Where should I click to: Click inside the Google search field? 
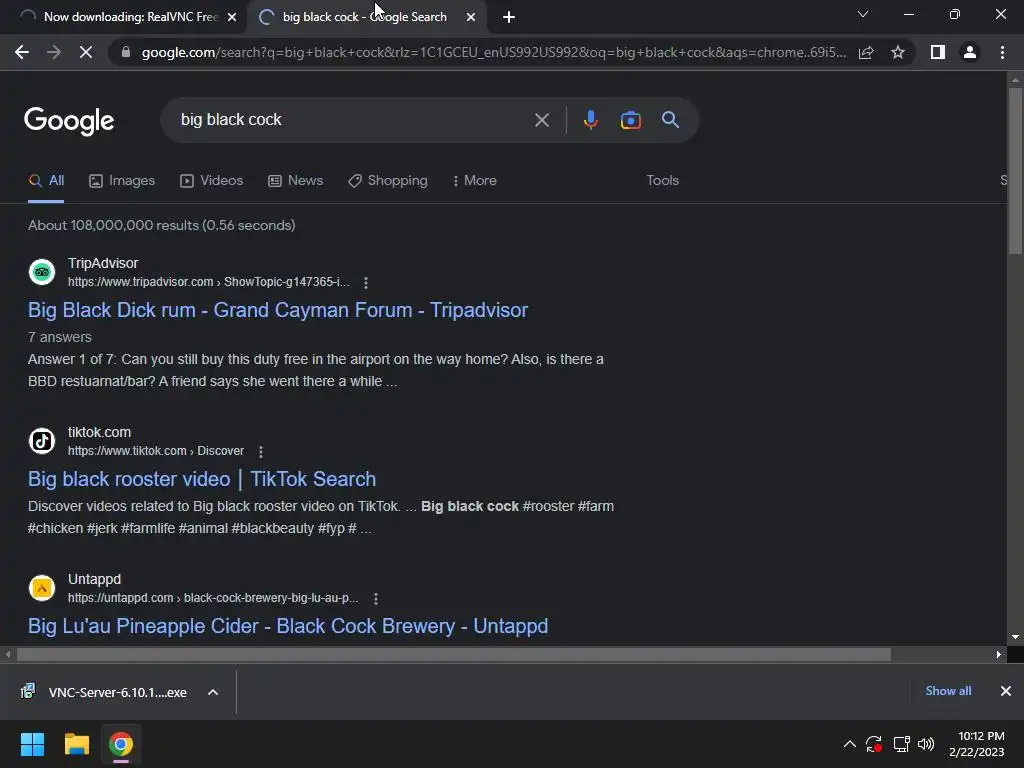pyautogui.click(x=353, y=120)
